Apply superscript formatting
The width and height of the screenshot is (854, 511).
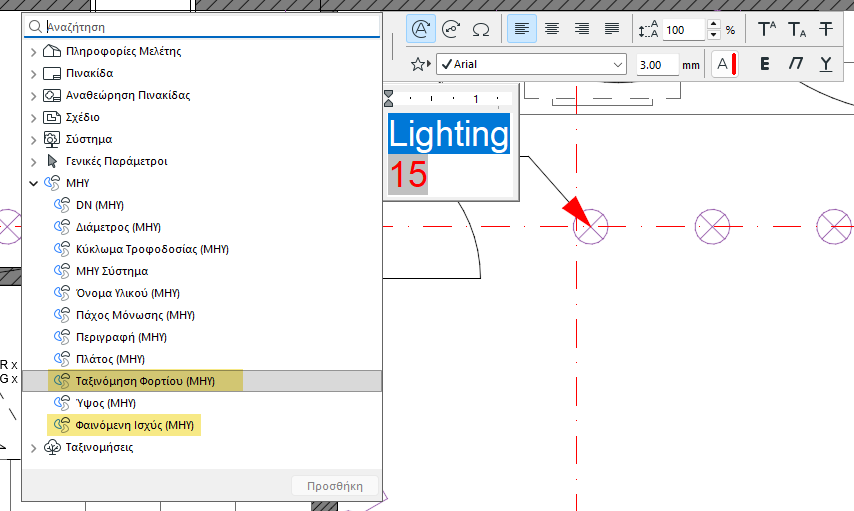(x=767, y=29)
